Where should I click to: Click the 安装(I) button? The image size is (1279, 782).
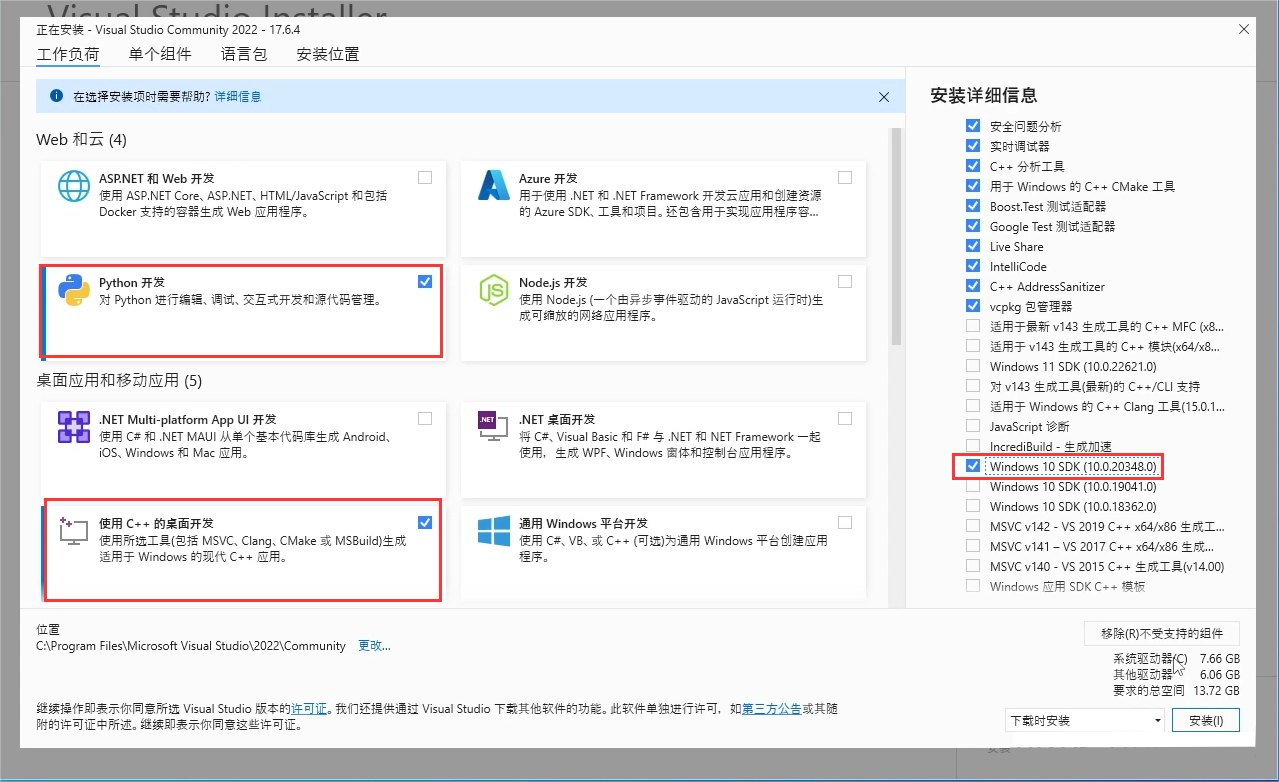tap(1205, 719)
